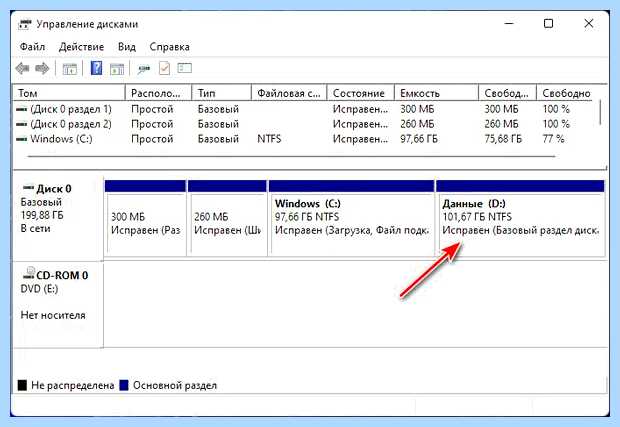The height and width of the screenshot is (427, 620).
Task: Click the Диск 0 disk label panel
Action: pos(59,218)
